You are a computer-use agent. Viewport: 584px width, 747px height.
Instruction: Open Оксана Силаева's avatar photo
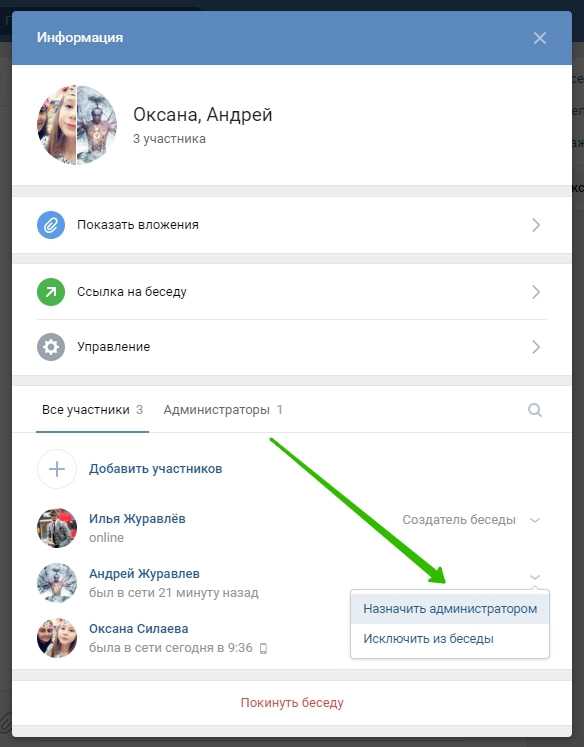[57, 638]
